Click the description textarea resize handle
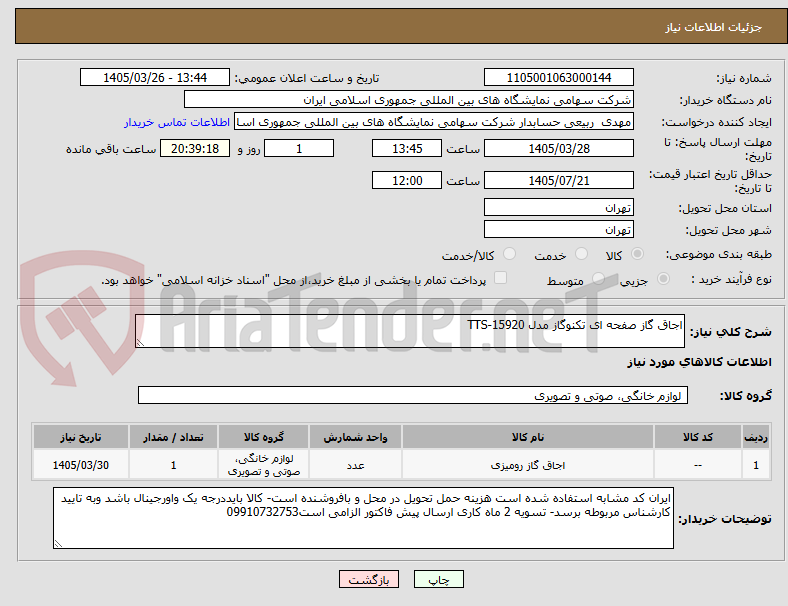This screenshot has width=788, height=606. [x=140, y=343]
